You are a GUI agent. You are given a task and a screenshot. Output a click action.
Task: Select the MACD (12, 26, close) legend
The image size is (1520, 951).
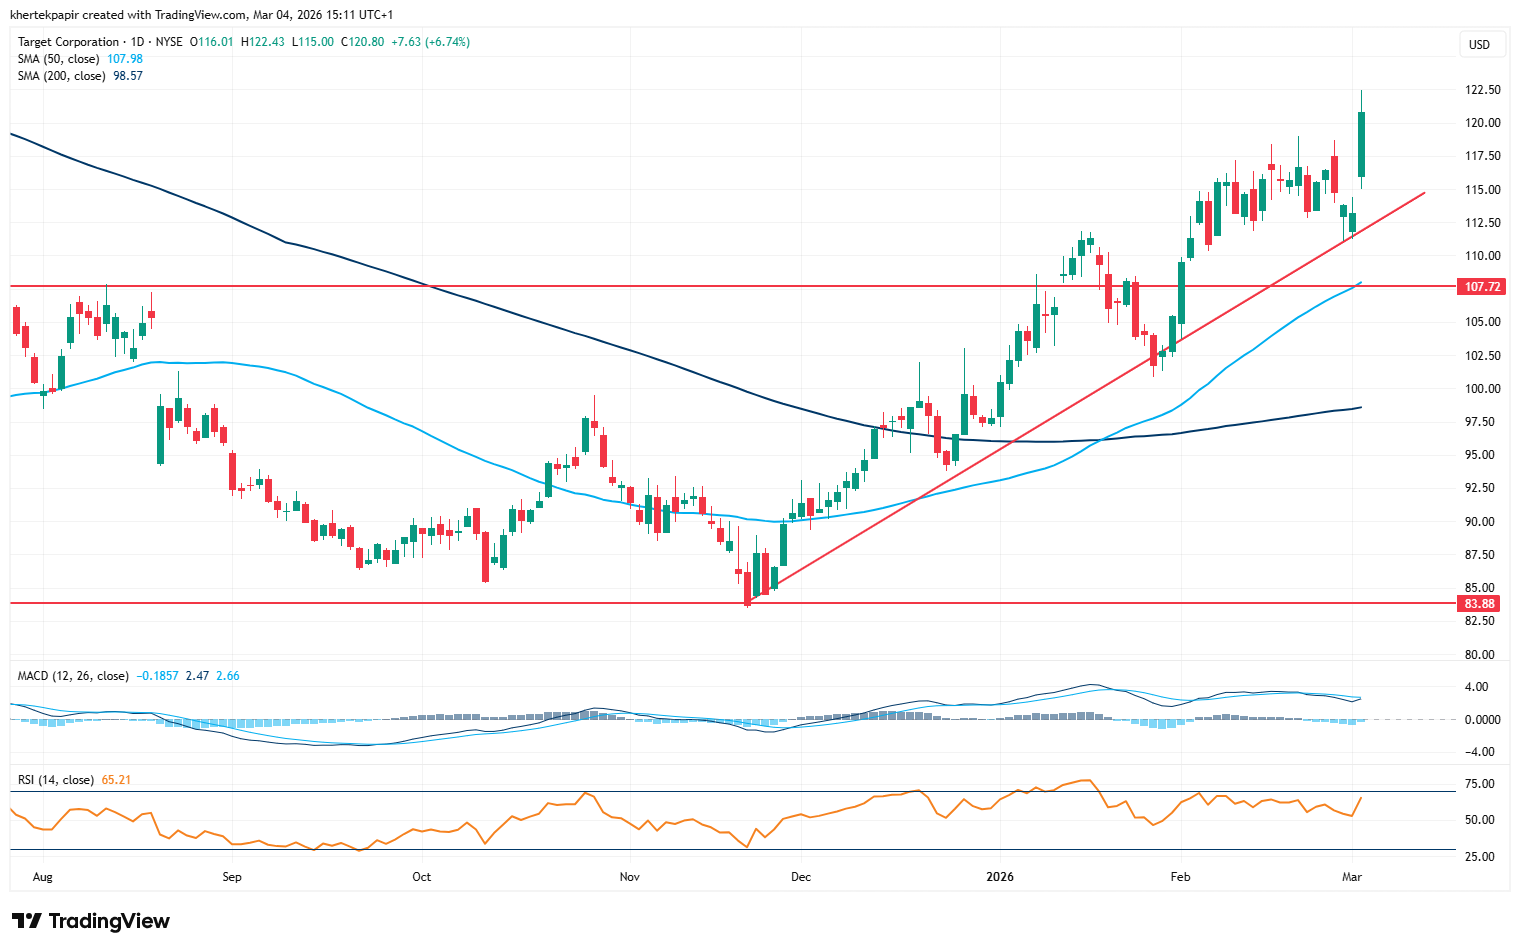click(73, 676)
